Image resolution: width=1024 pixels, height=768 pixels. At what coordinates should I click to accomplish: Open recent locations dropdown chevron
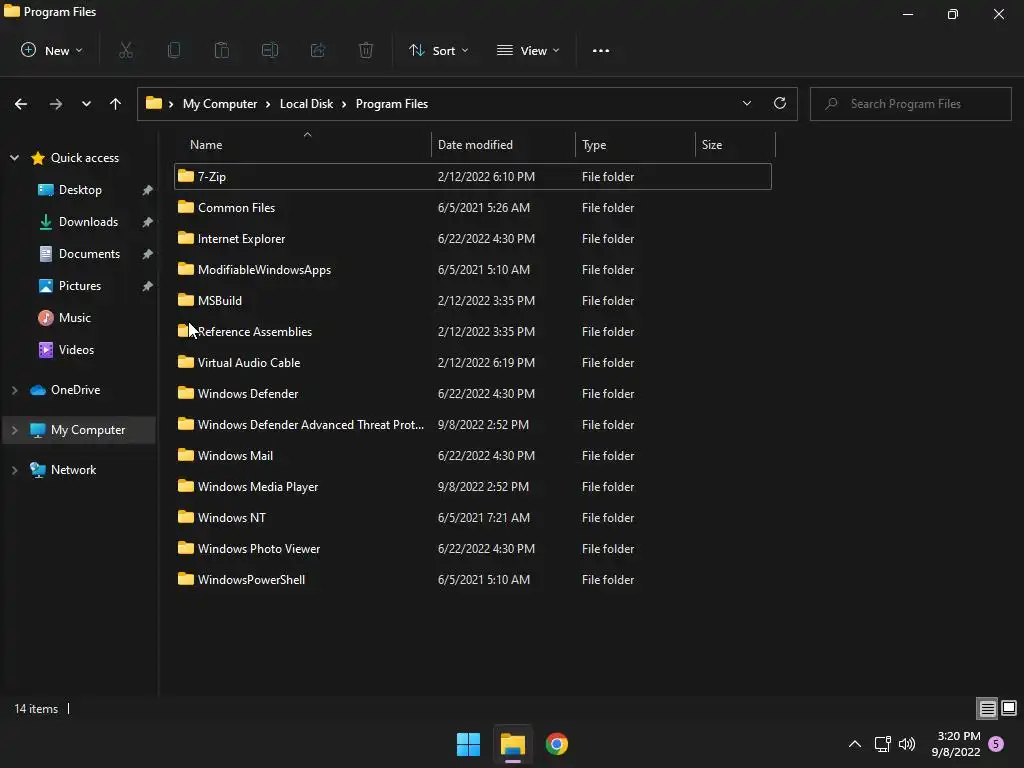[86, 104]
